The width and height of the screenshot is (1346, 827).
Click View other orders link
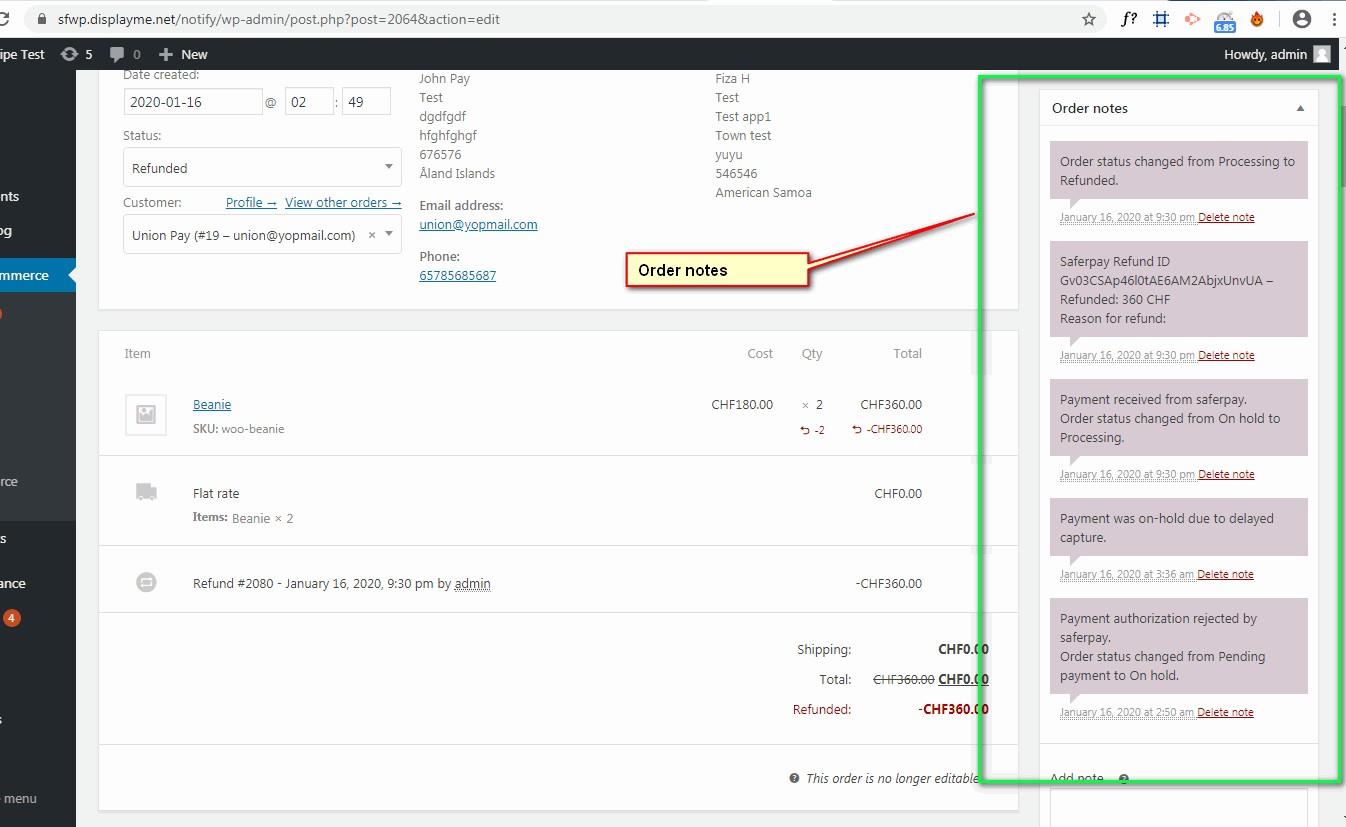point(342,202)
